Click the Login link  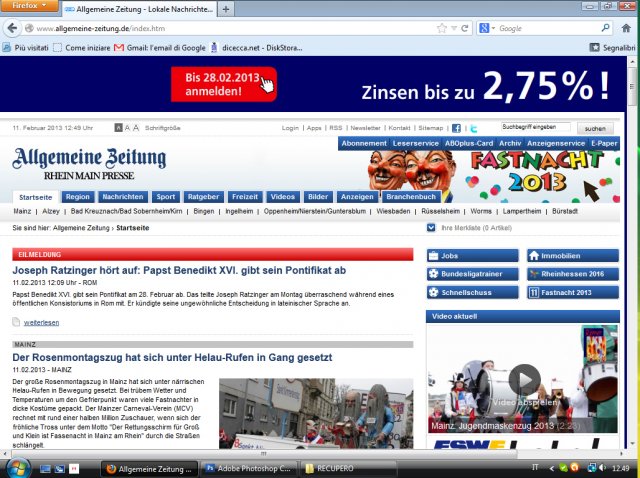tap(290, 128)
